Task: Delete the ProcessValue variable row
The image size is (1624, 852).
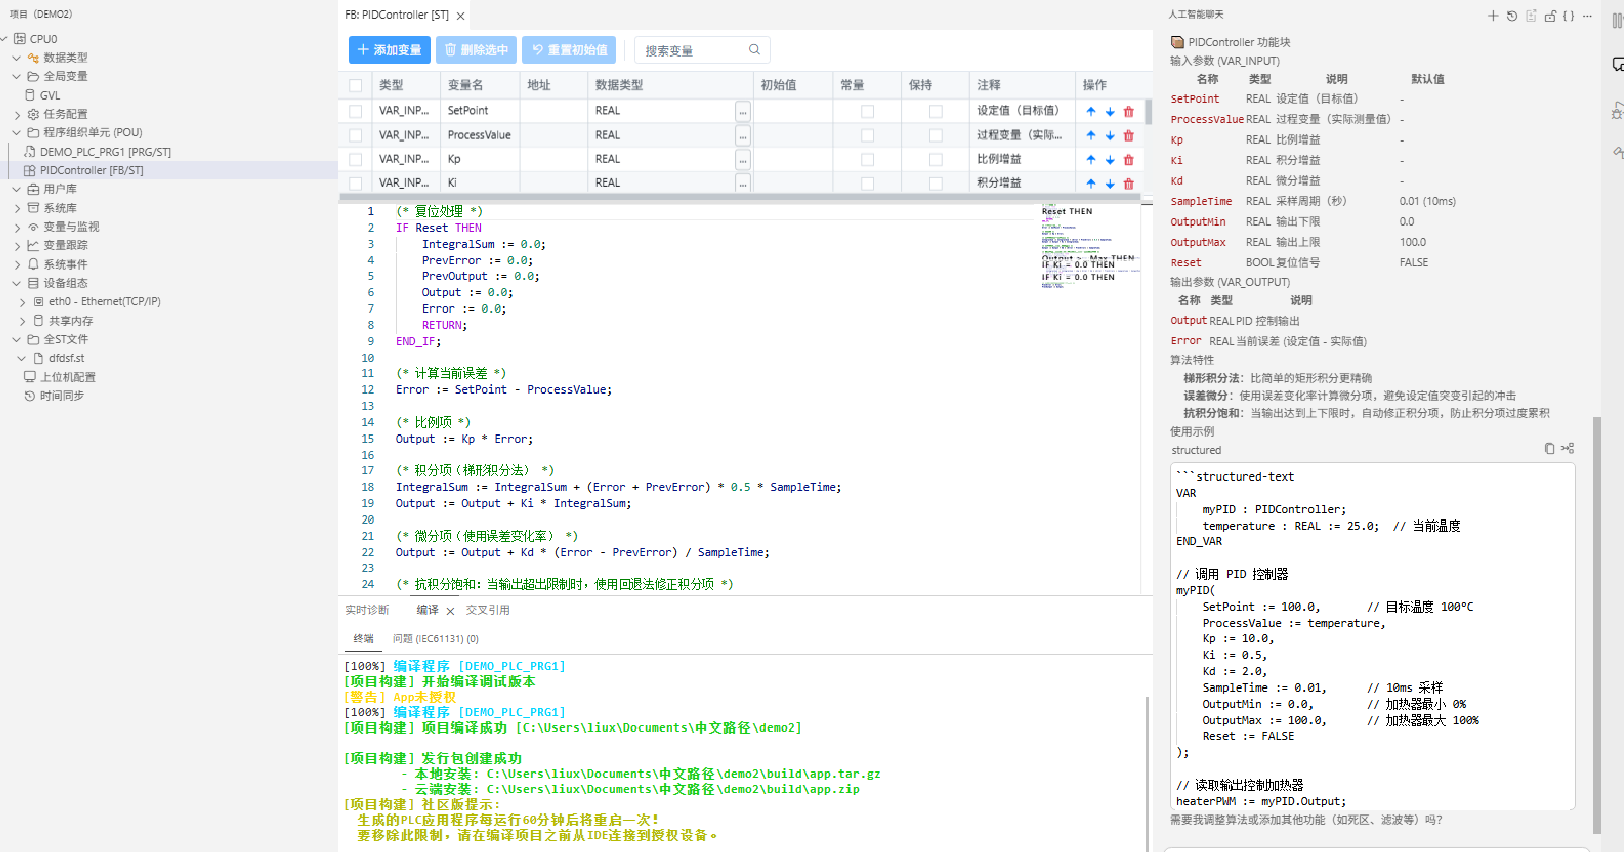Action: tap(1129, 136)
